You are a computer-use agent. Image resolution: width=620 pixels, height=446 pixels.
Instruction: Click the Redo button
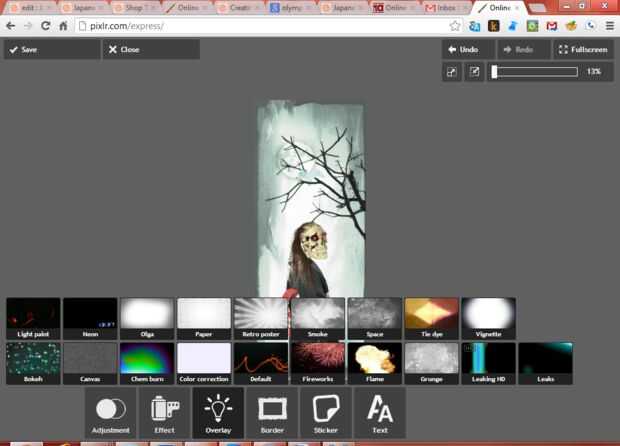524,49
